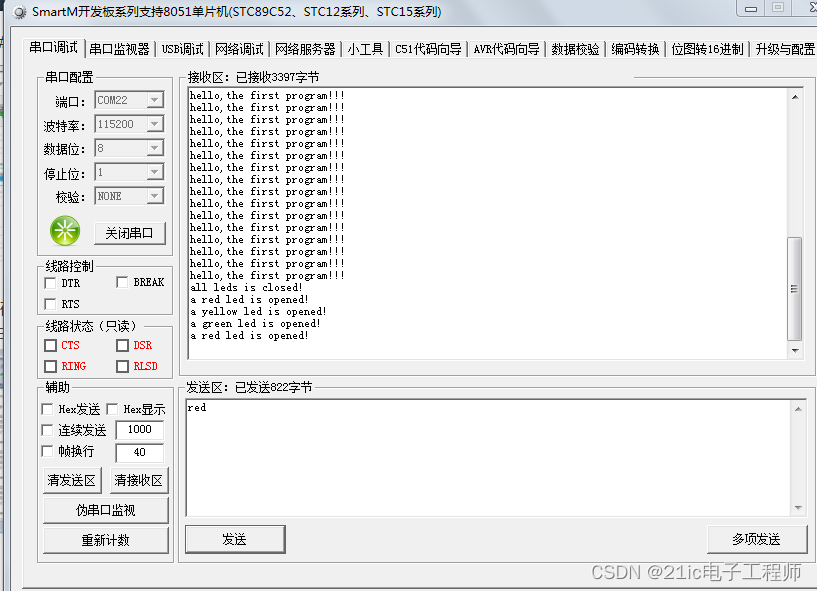Switch to the 网络调试 tab
The width and height of the screenshot is (817, 591).
pyautogui.click(x=239, y=50)
